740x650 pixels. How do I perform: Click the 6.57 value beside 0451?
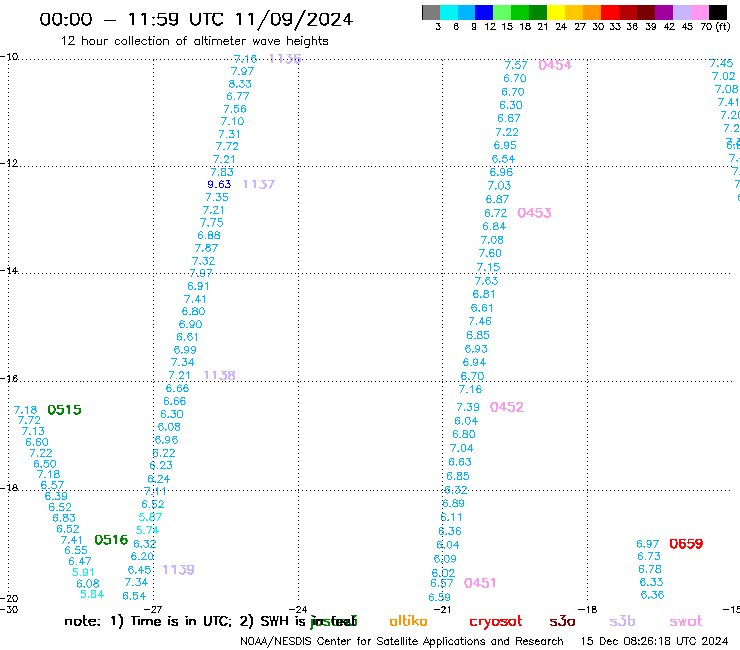pyautogui.click(x=441, y=583)
